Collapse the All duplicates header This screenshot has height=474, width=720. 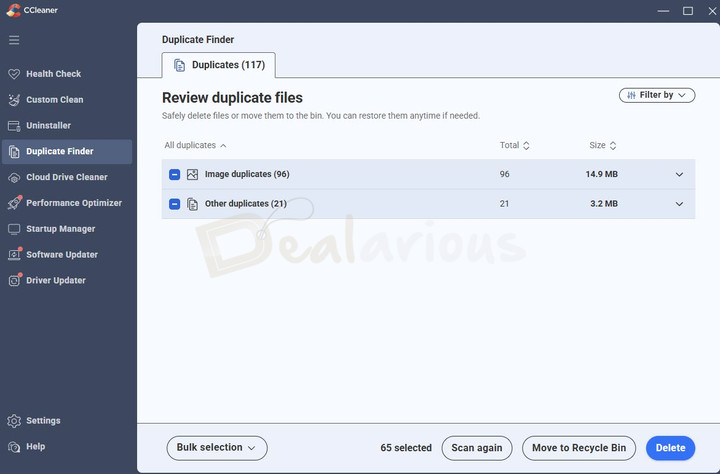point(195,146)
